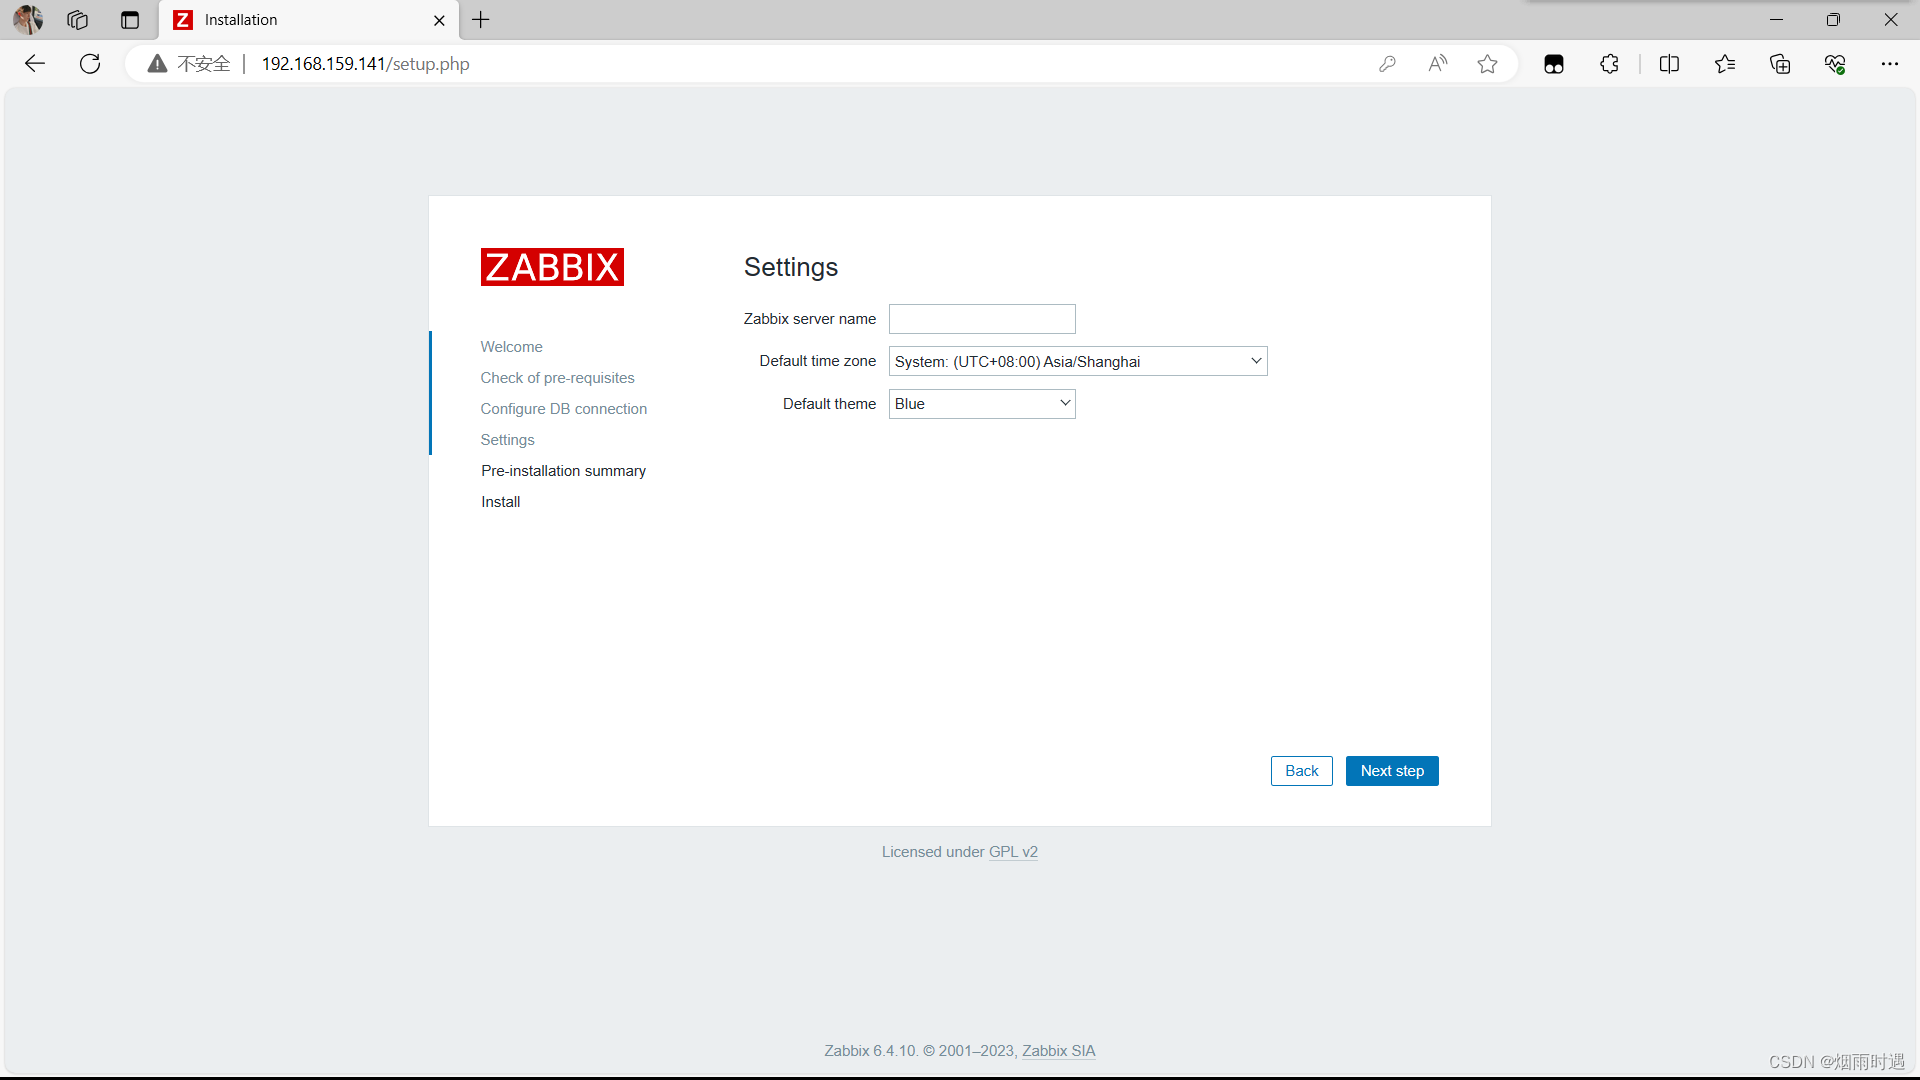Add page to favorites star icon
Viewport: 1920px width, 1080px height.
(x=1488, y=64)
